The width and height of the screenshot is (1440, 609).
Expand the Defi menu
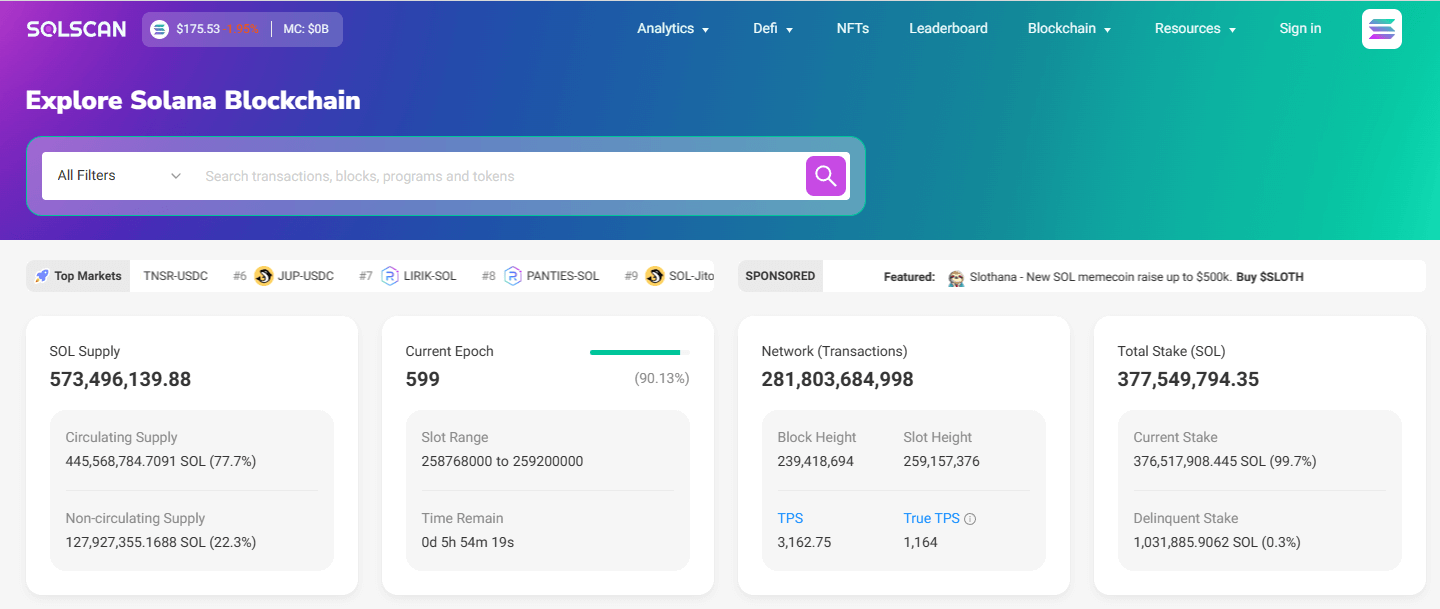tap(773, 29)
